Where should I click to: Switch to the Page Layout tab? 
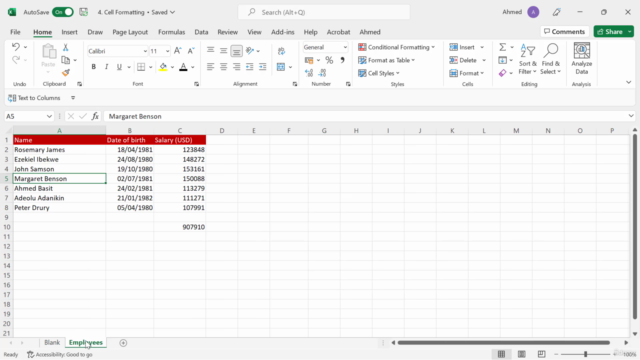coord(130,32)
